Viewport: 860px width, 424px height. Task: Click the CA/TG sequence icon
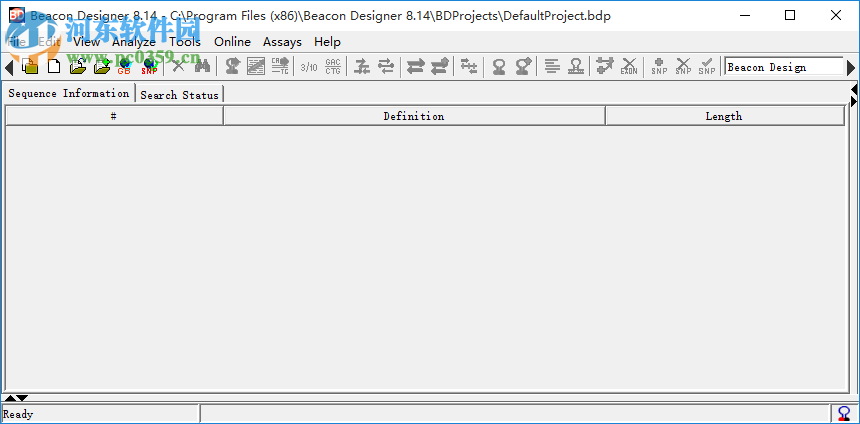280,66
